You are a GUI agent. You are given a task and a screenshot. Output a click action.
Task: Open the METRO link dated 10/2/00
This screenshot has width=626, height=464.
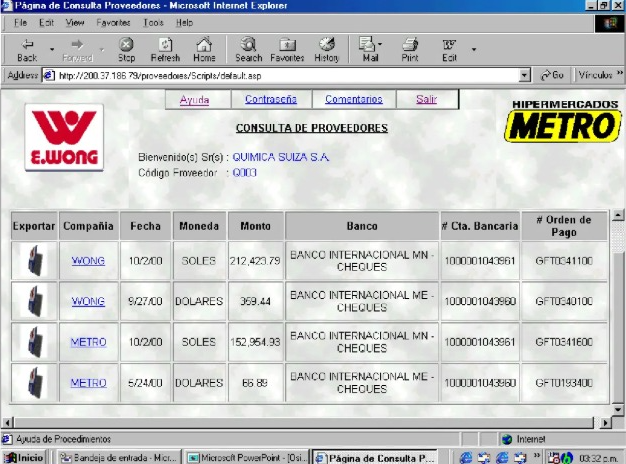[88, 342]
